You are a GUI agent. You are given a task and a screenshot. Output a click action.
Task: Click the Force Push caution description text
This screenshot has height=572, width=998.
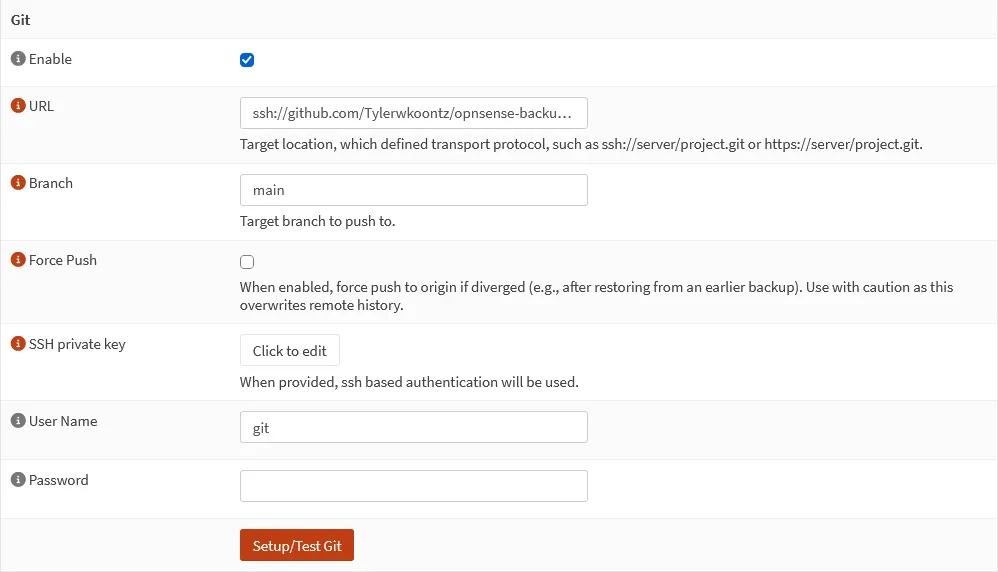tap(596, 296)
